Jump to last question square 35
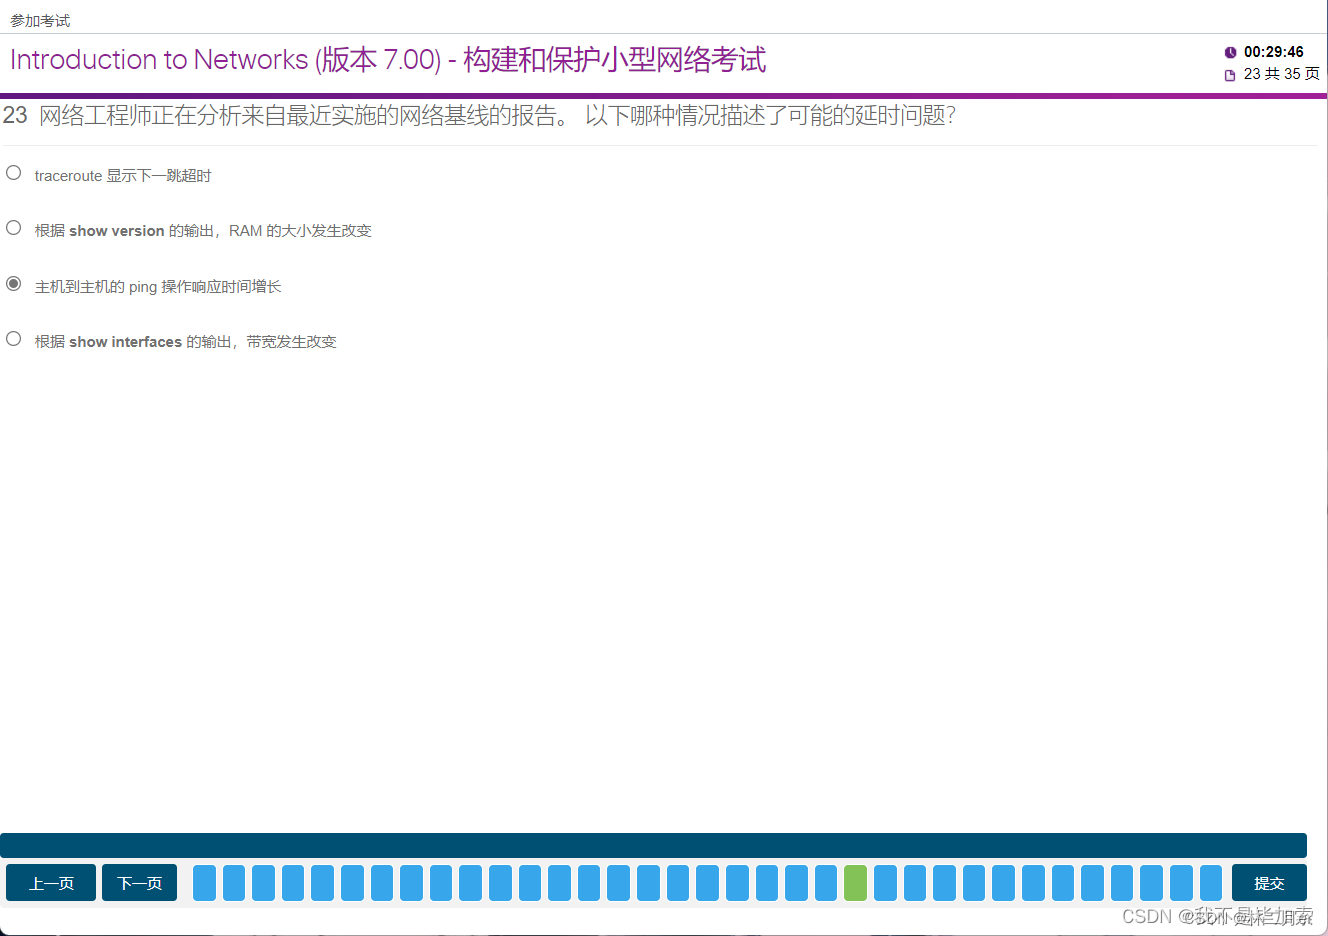 [x=1211, y=883]
